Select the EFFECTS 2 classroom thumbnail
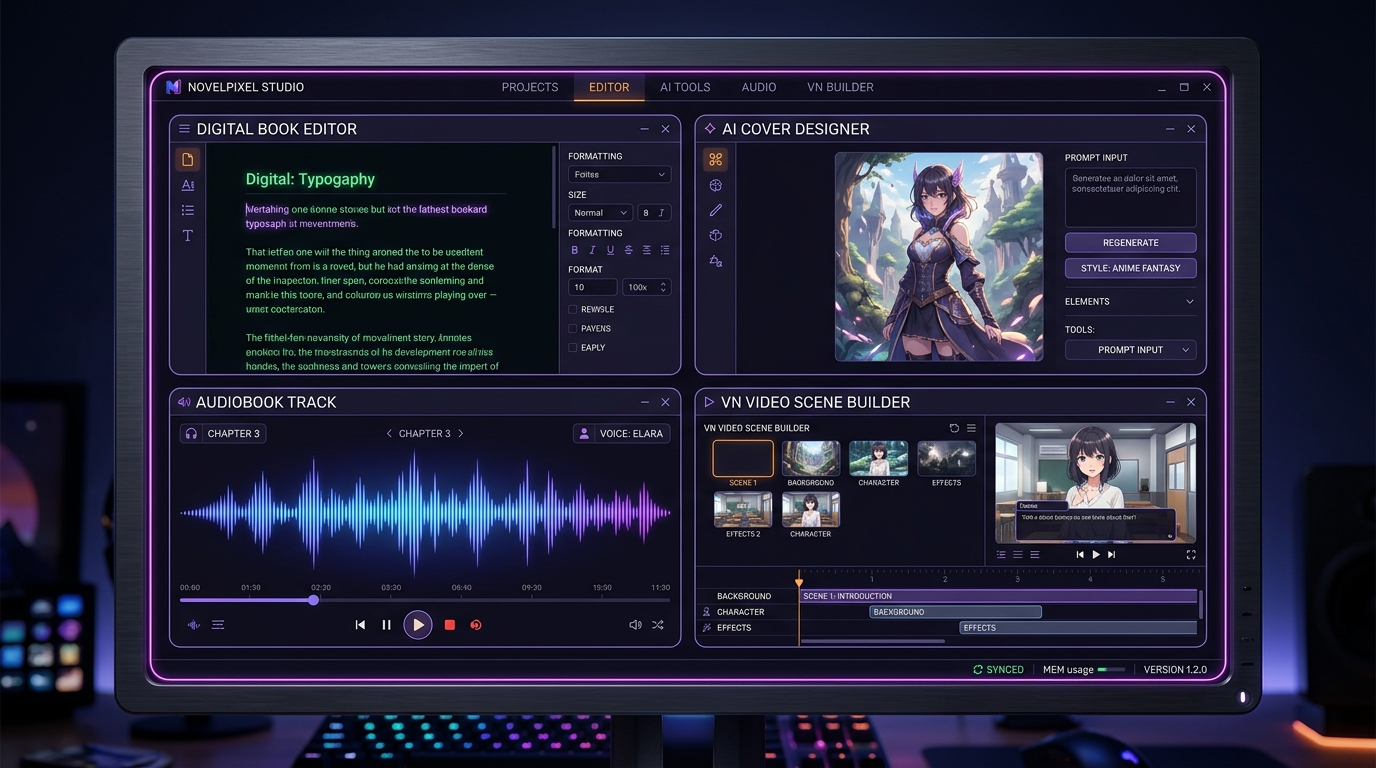 [743, 509]
